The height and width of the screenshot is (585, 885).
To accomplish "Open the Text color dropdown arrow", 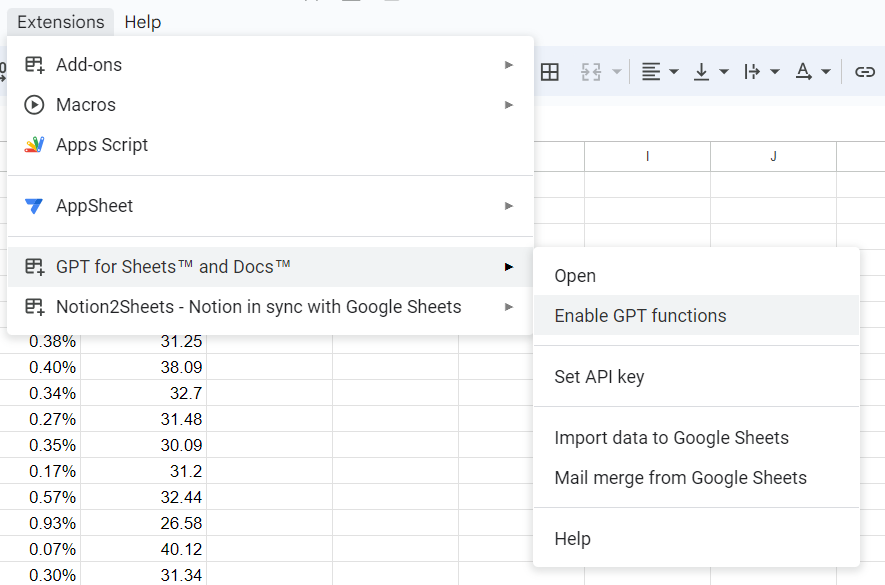I will coord(826,71).
